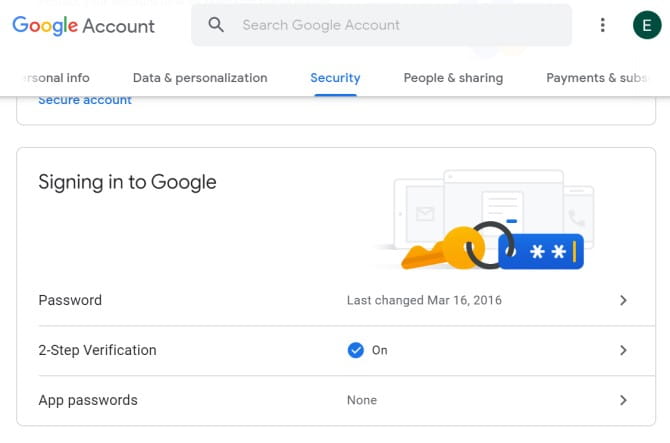Open the account avatar with letter E
The image size is (670, 443).
coord(646,25)
